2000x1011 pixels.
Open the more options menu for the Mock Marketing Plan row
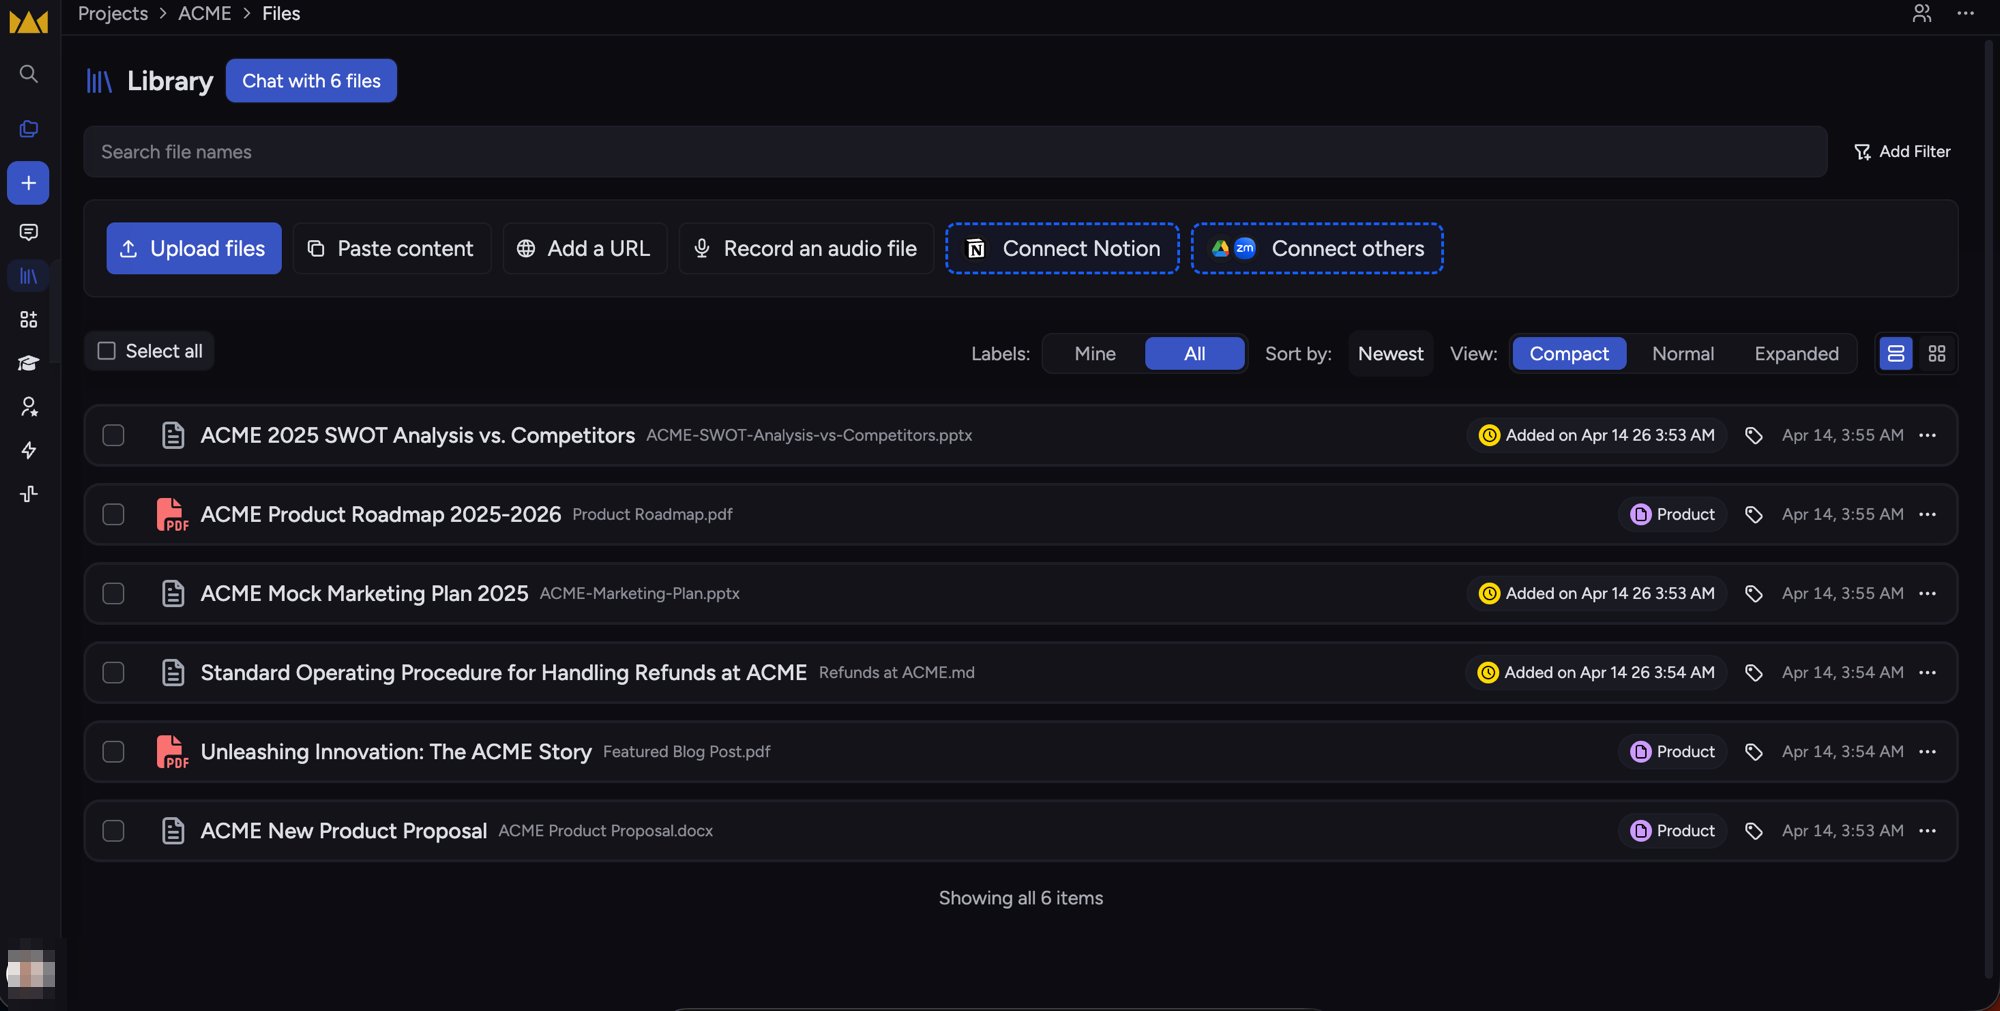click(1928, 594)
